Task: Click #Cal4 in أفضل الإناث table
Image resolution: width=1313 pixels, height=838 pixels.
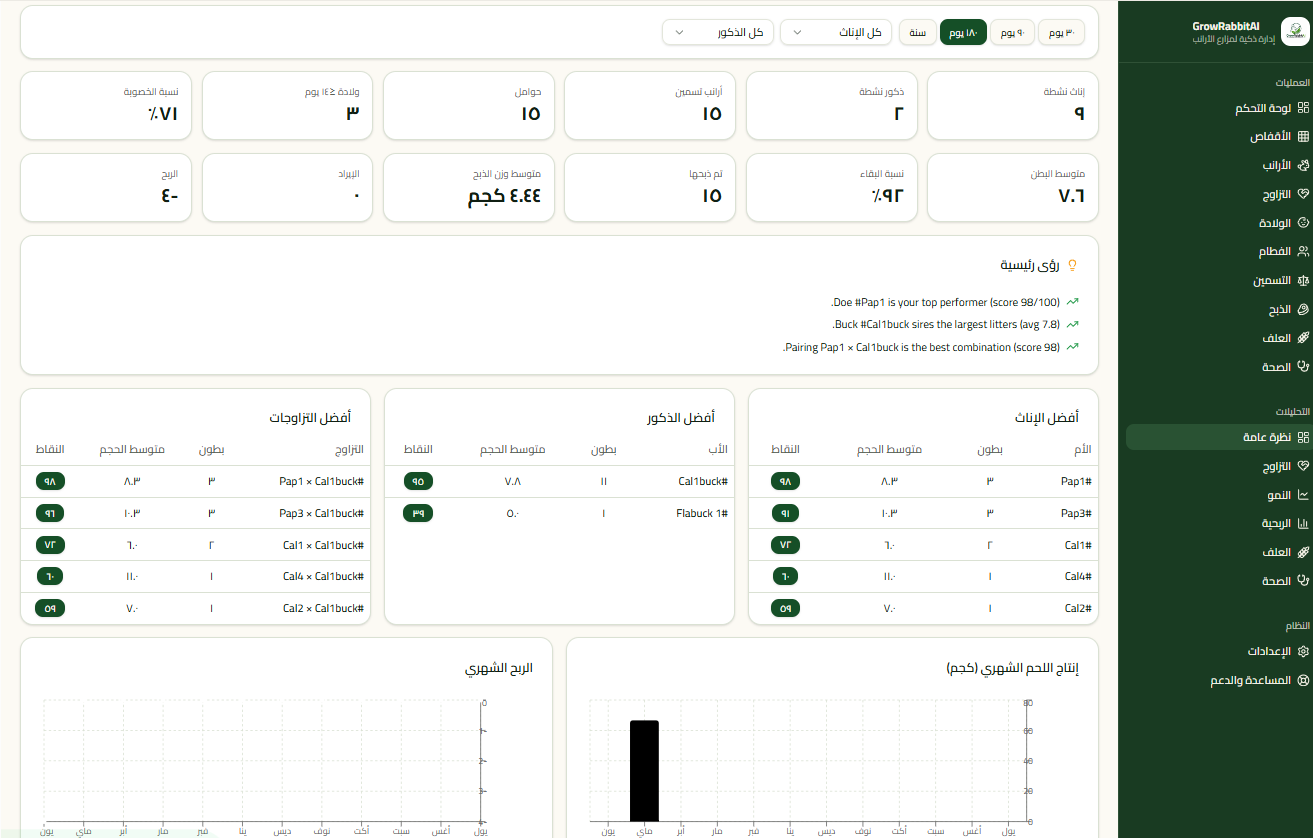Action: pyautogui.click(x=1078, y=576)
